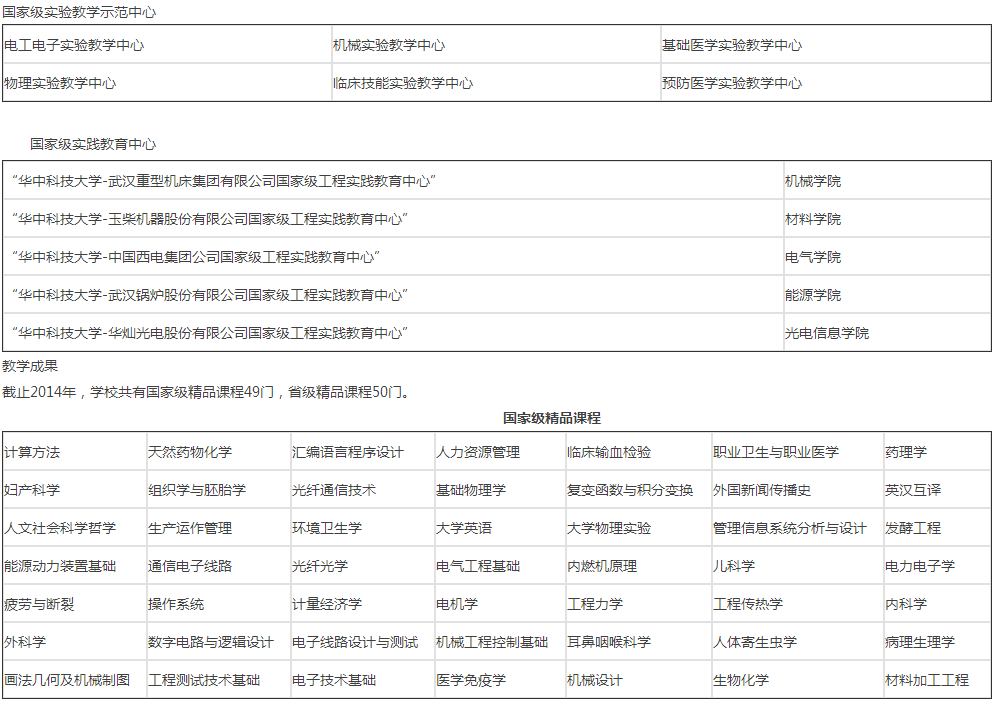Click the 武汉锅炉股份有限公司 practice center row
This screenshot has width=996, height=703.
(497, 295)
